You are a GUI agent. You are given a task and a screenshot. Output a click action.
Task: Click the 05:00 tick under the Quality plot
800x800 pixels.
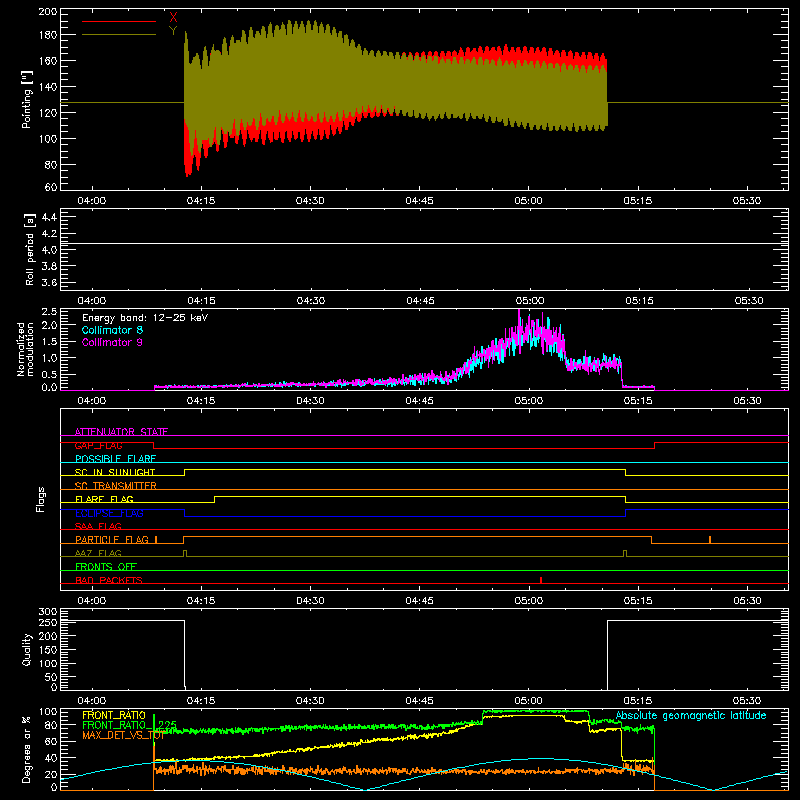pyautogui.click(x=529, y=701)
